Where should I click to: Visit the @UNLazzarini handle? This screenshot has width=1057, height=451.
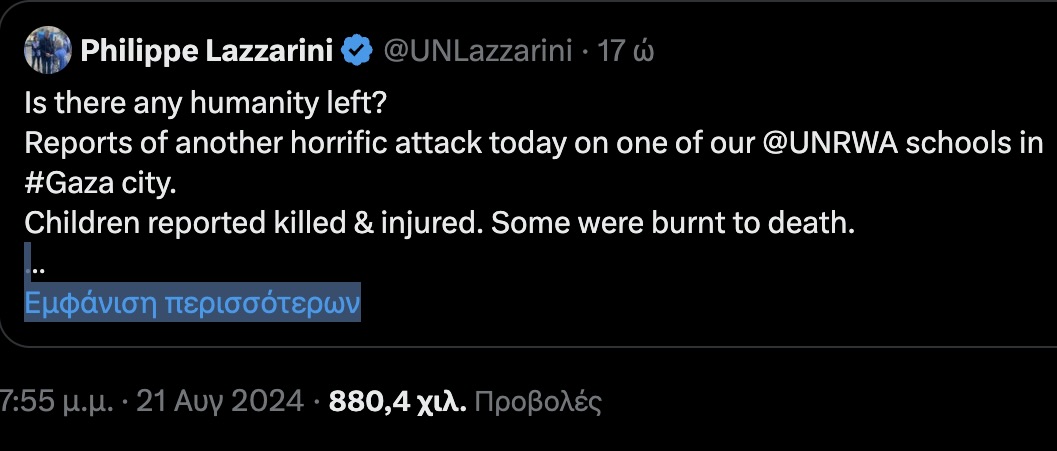click(479, 50)
